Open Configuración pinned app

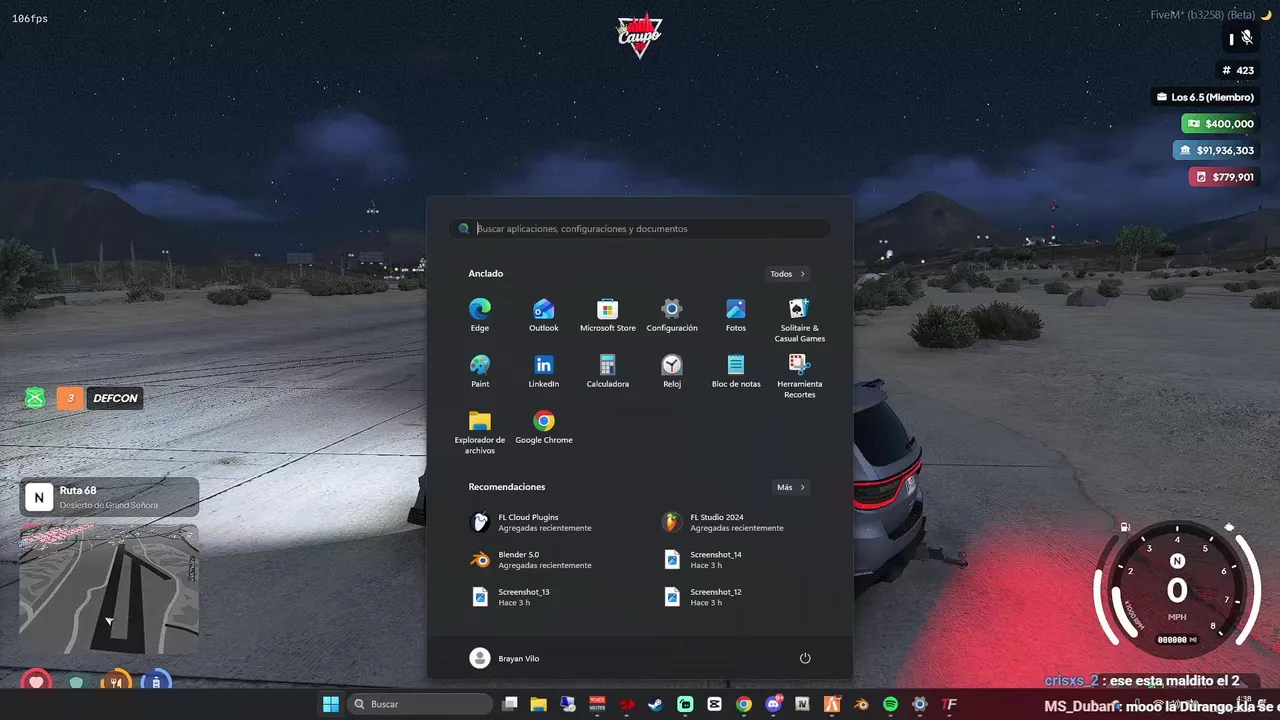pos(672,314)
